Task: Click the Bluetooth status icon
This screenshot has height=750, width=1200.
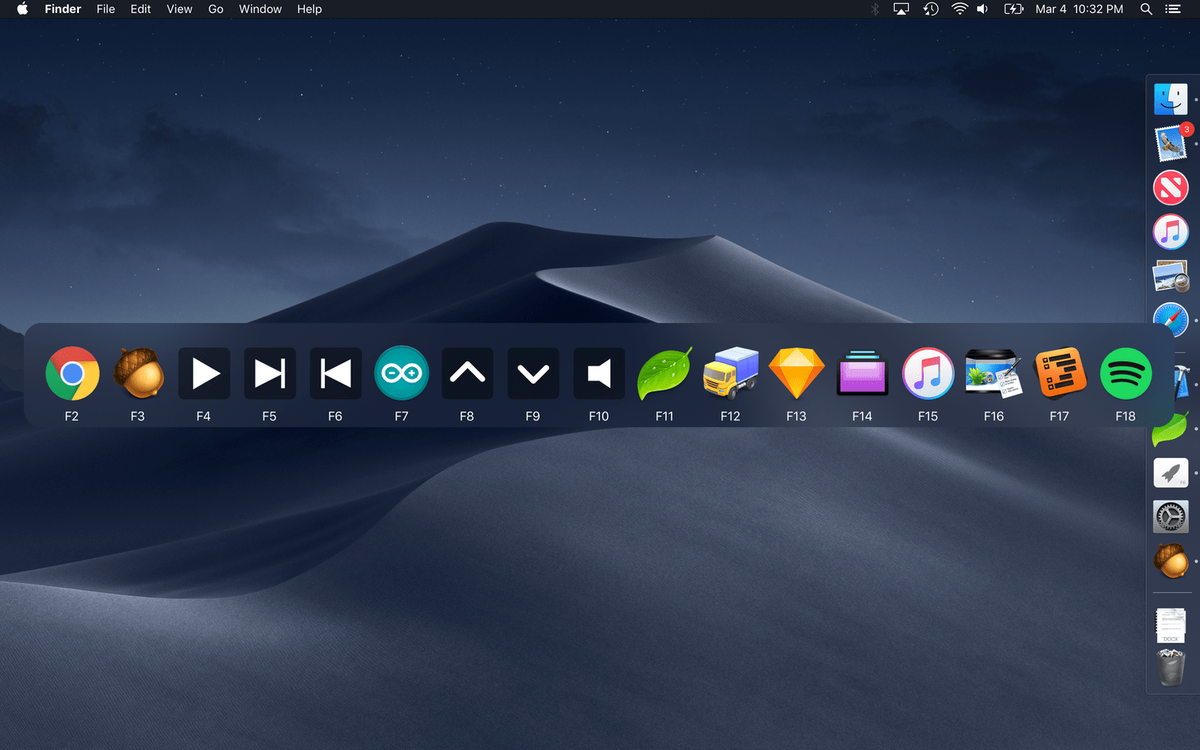Action: (x=874, y=9)
